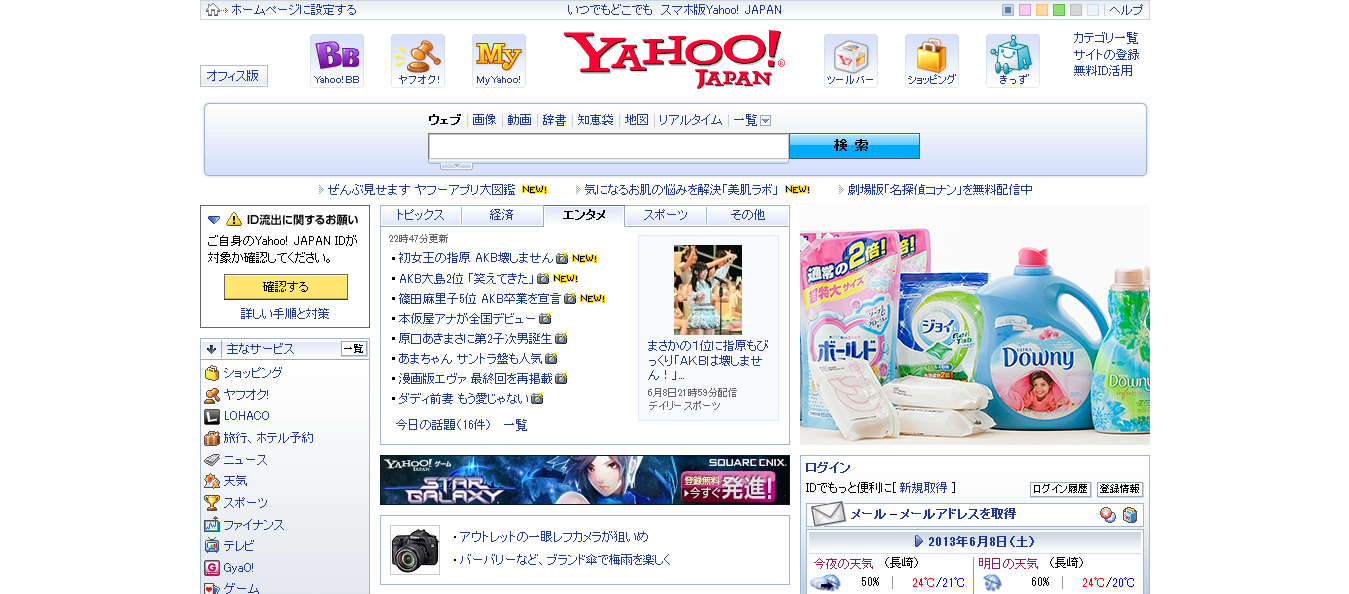Click the 天気 weather icon in sidebar
The width and height of the screenshot is (1349, 594).
(x=212, y=481)
